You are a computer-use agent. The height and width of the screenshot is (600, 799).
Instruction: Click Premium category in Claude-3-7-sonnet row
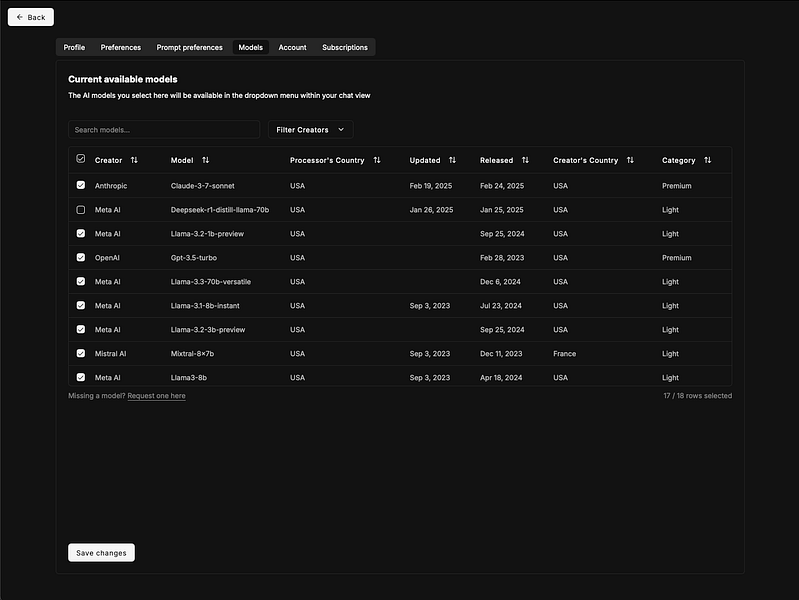[676, 186]
